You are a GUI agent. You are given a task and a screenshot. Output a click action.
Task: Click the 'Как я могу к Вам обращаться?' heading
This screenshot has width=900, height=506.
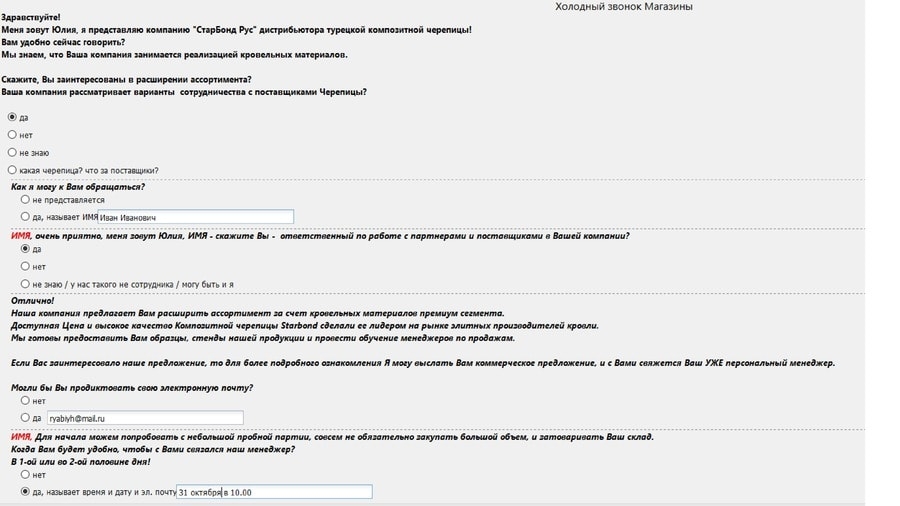pyautogui.click(x=77, y=187)
